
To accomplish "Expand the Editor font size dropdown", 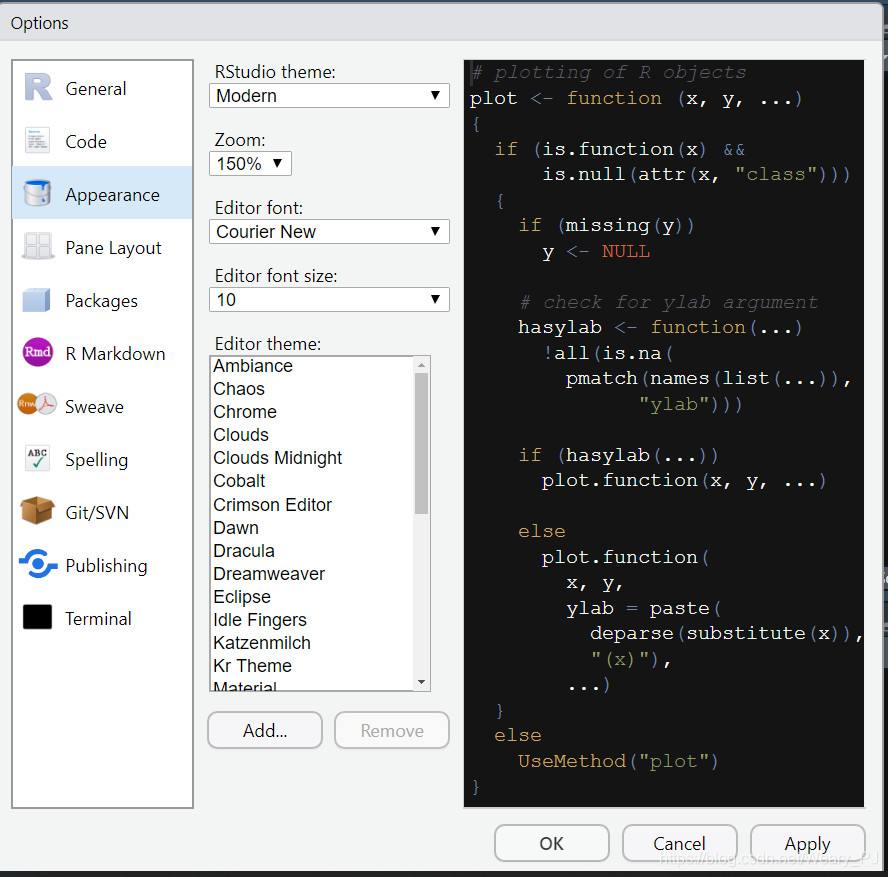I will coord(329,300).
